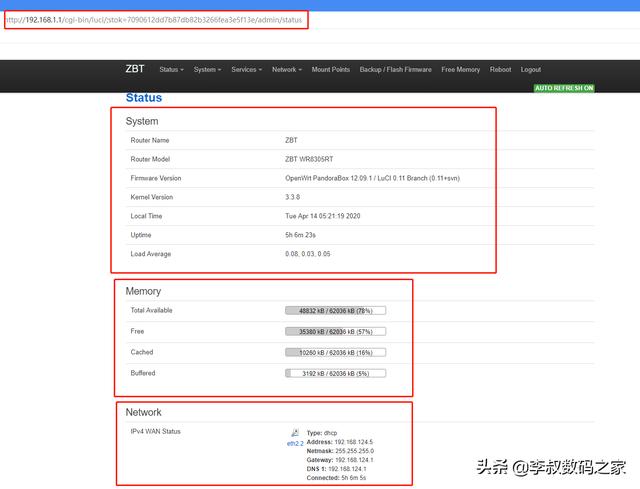
Task: Choose Reboot in the navigation bar
Action: (500, 69)
